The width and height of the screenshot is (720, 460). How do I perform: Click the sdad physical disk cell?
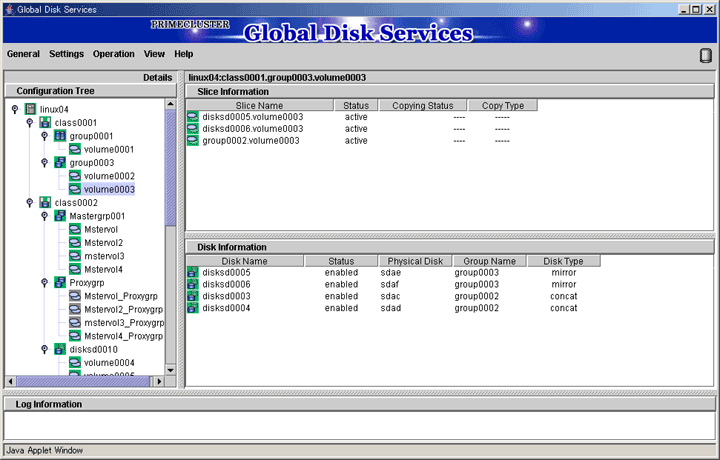pos(391,308)
